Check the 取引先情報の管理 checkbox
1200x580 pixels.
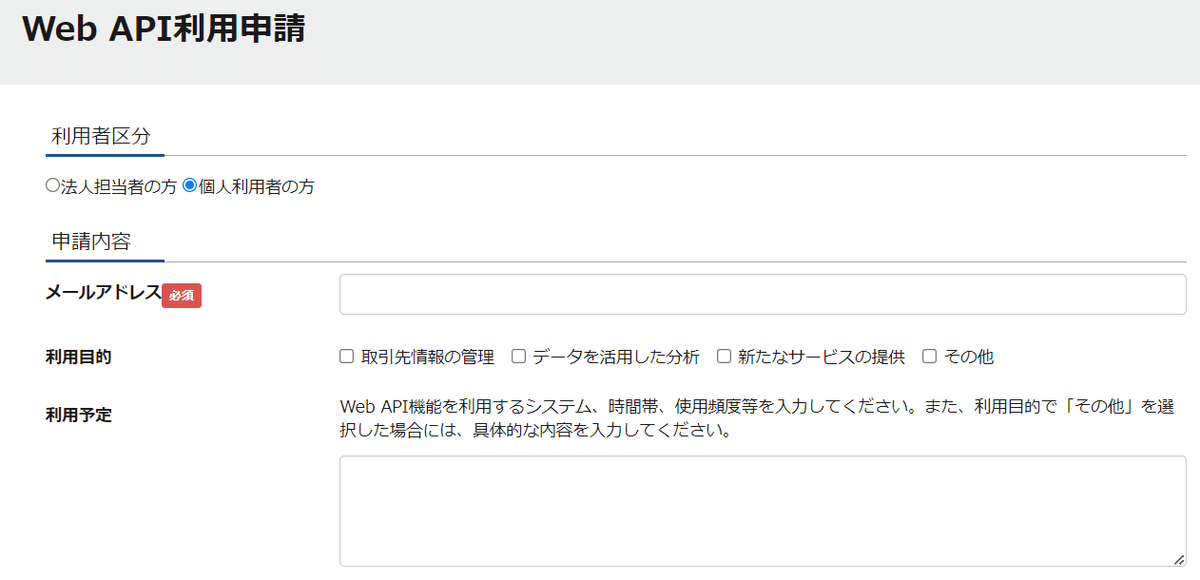(x=346, y=355)
